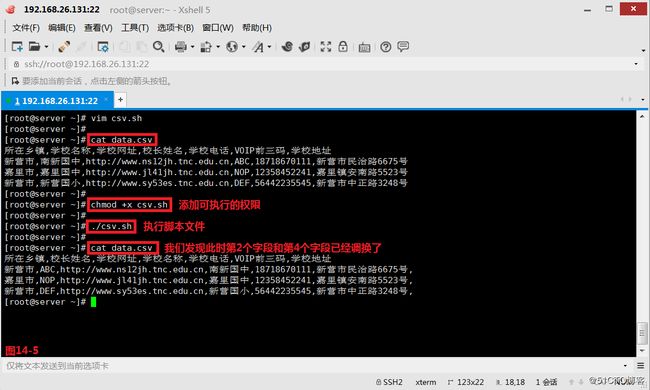Expand Font dropdown arrow
The height and width of the screenshot is (390, 650).
[x=269, y=47]
